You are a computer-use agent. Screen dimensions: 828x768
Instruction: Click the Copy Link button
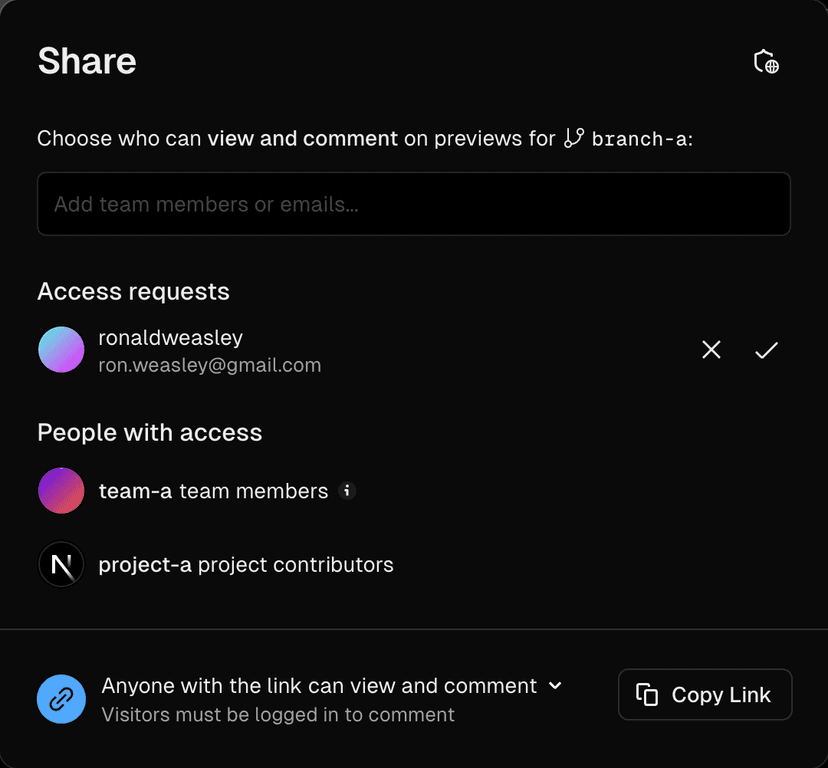pos(705,694)
